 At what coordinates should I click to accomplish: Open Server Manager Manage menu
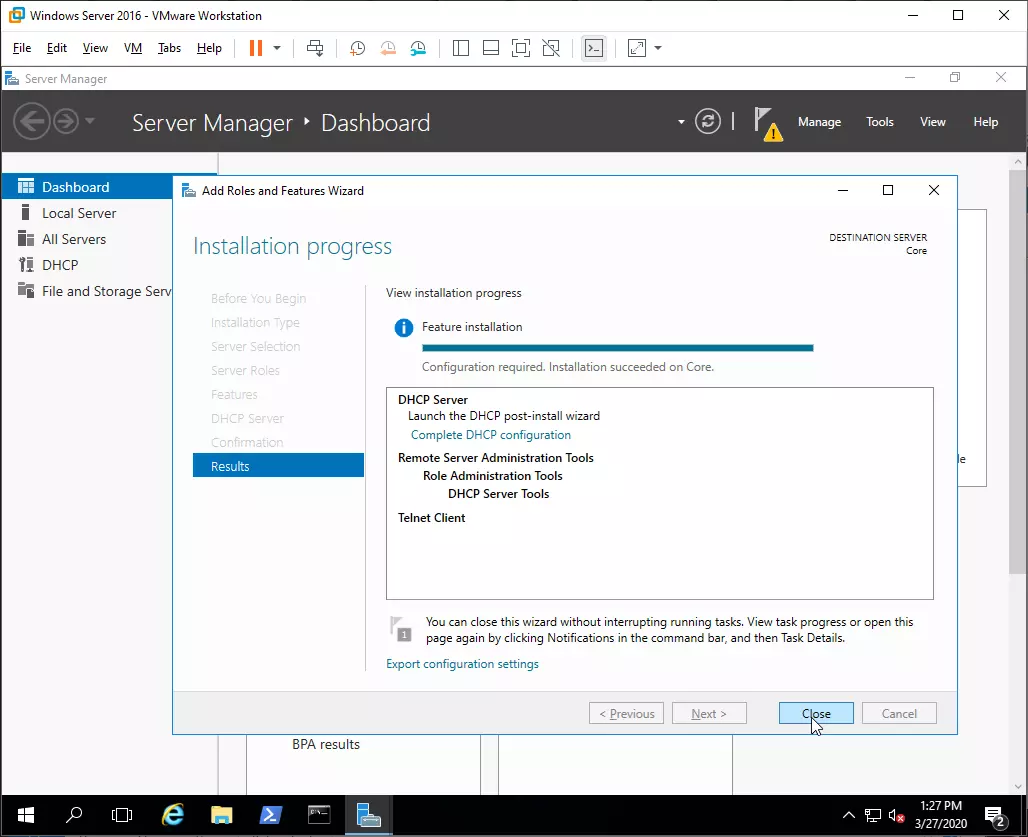coord(820,122)
